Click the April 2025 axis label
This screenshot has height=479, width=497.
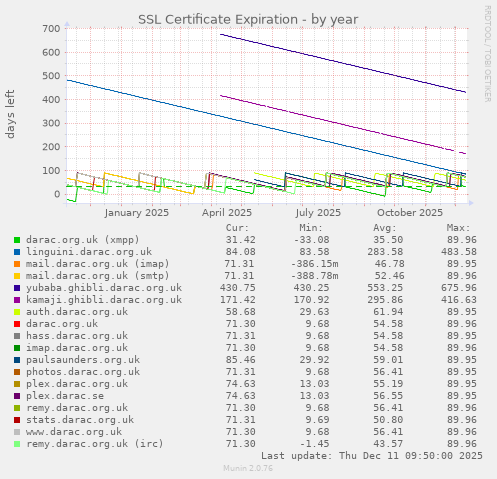227,213
